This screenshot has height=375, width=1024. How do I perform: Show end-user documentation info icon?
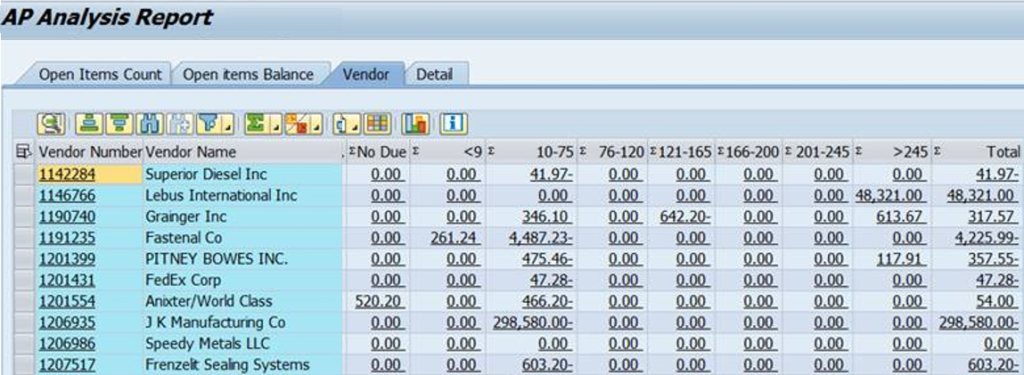tap(453, 123)
